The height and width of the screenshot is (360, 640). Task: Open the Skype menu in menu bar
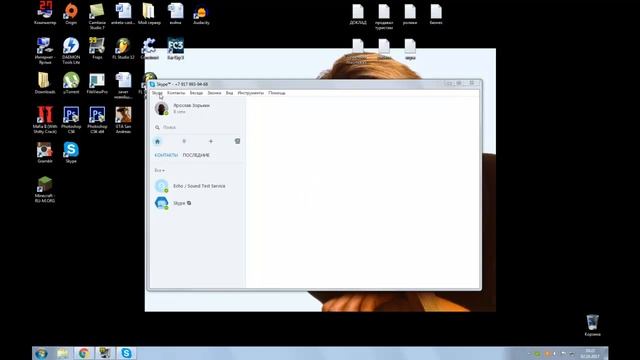157,93
